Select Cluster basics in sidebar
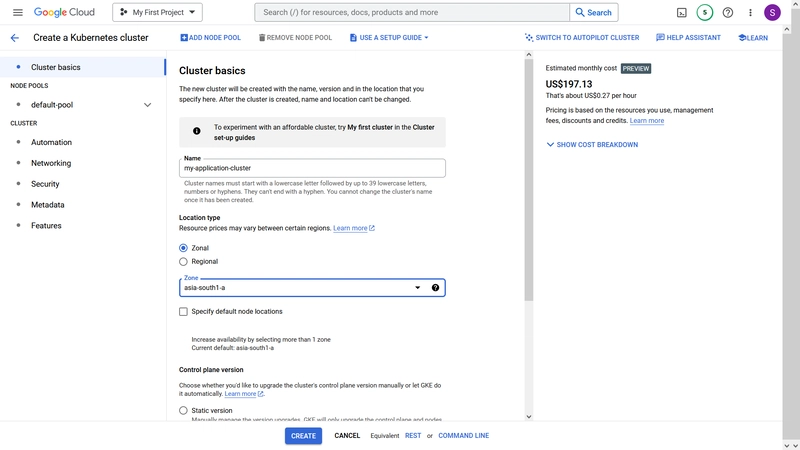The width and height of the screenshot is (800, 450). pyautogui.click(x=83, y=67)
